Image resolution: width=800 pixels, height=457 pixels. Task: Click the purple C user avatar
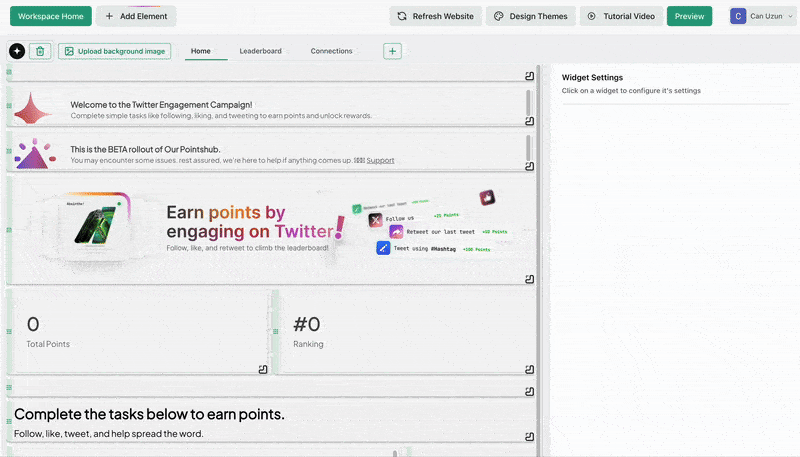[x=738, y=16]
